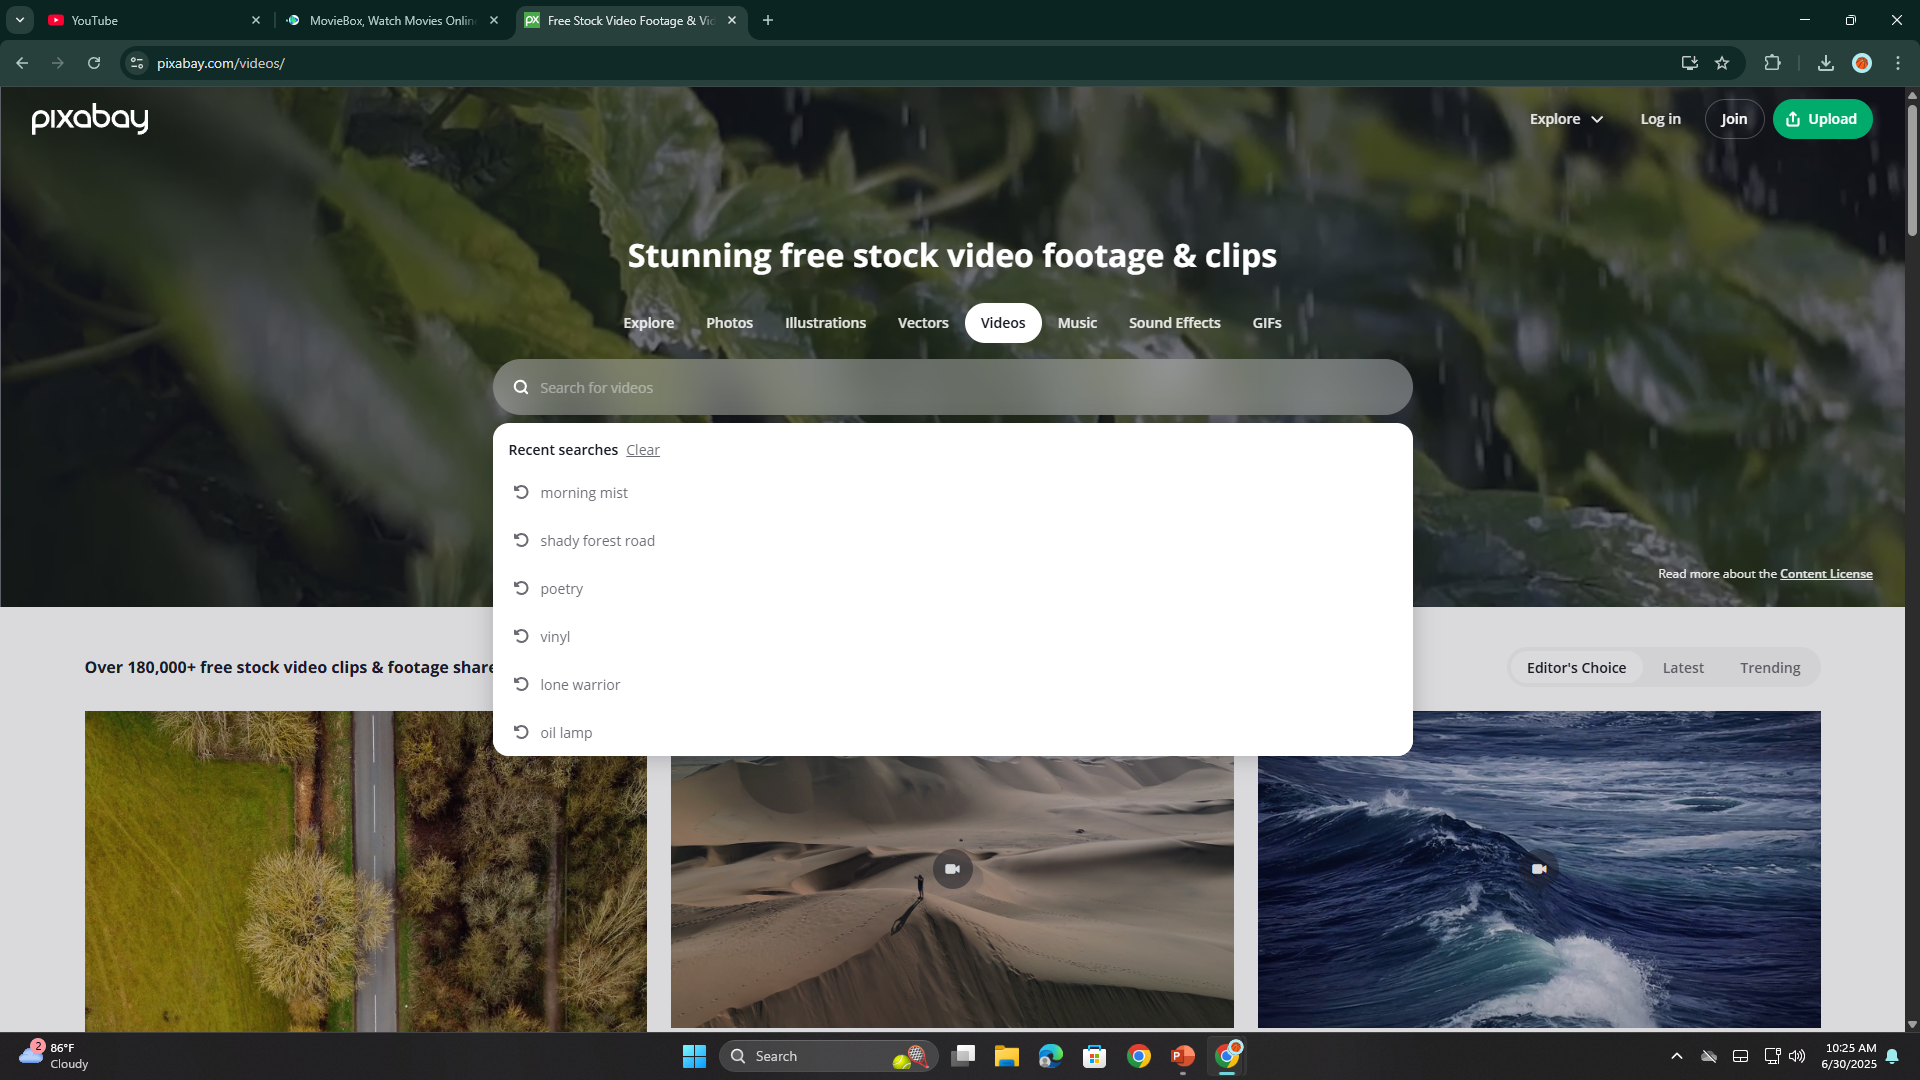Viewport: 1920px width, 1080px height.
Task: Clear the recent searches
Action: [x=643, y=450]
